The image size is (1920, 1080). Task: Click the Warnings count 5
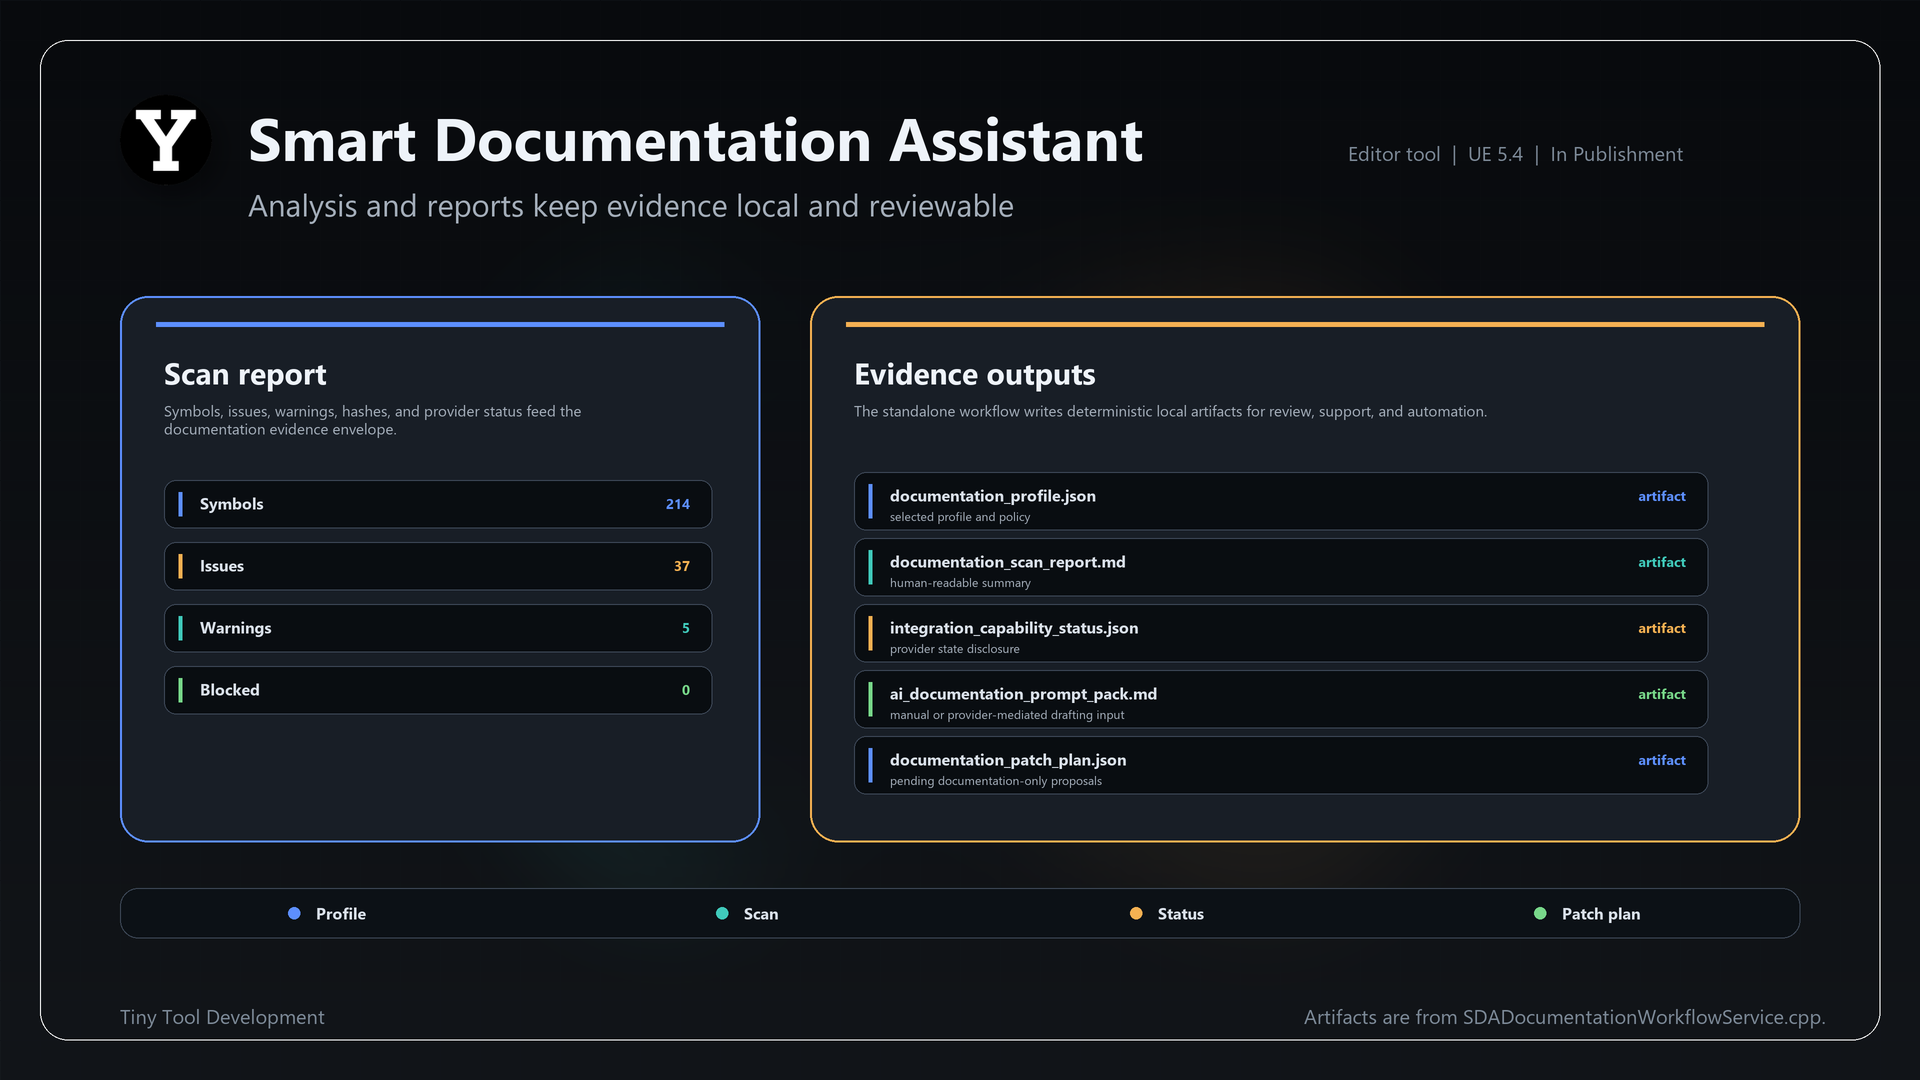686,628
